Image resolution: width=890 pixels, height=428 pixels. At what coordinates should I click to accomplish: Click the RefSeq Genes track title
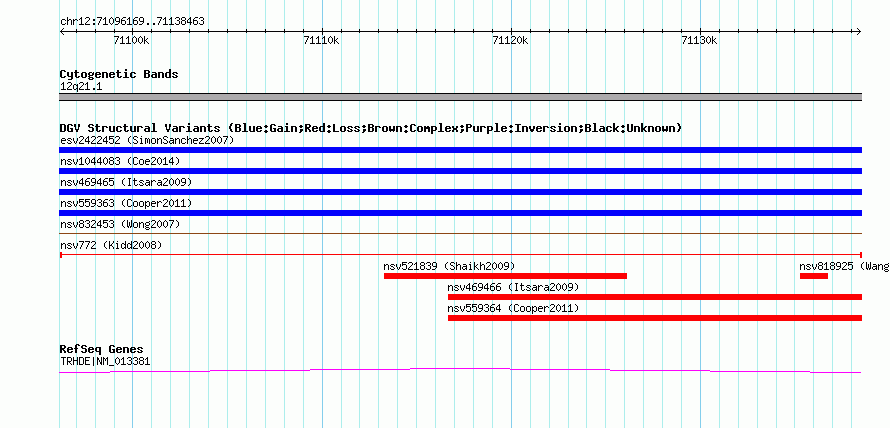pyautogui.click(x=101, y=349)
